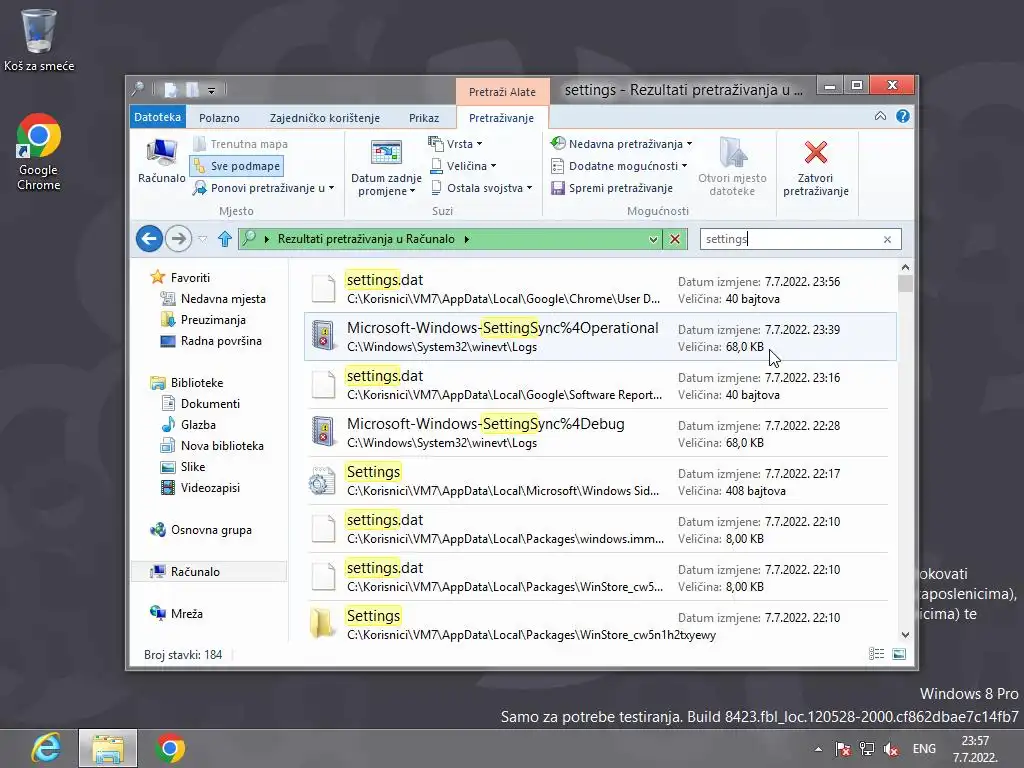Viewport: 1024px width, 768px height.
Task: Select Settings folder in WinStore package
Action: 600,624
